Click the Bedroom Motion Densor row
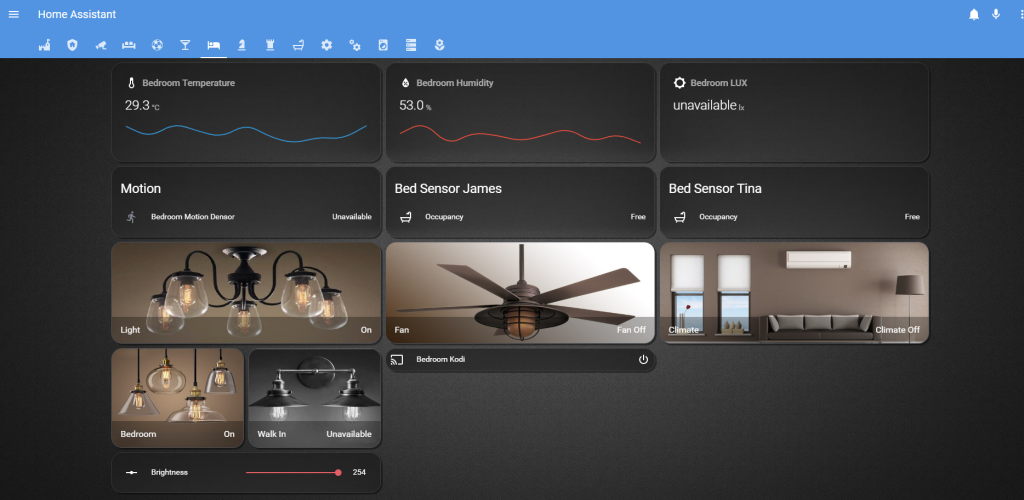The image size is (1024, 500). coord(246,217)
